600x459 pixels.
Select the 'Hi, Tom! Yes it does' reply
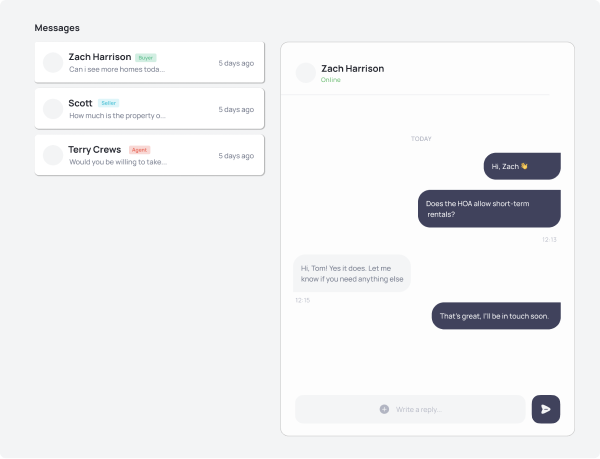[x=352, y=273]
